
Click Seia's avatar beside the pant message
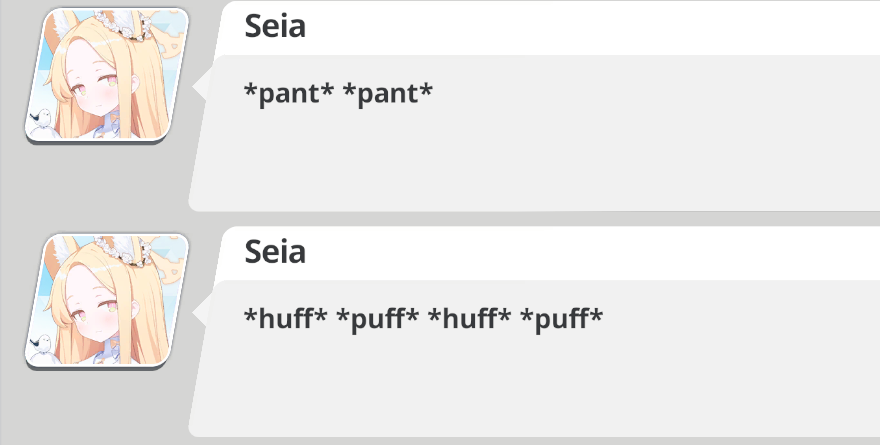tap(107, 75)
